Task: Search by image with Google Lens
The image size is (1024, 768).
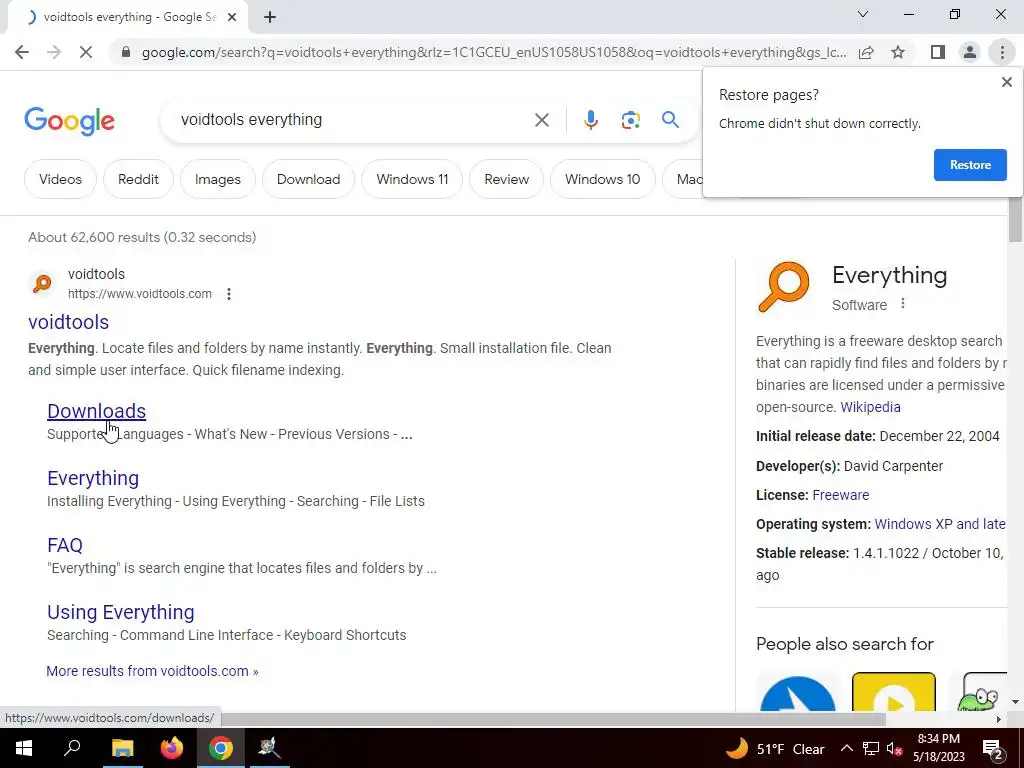Action: point(630,120)
